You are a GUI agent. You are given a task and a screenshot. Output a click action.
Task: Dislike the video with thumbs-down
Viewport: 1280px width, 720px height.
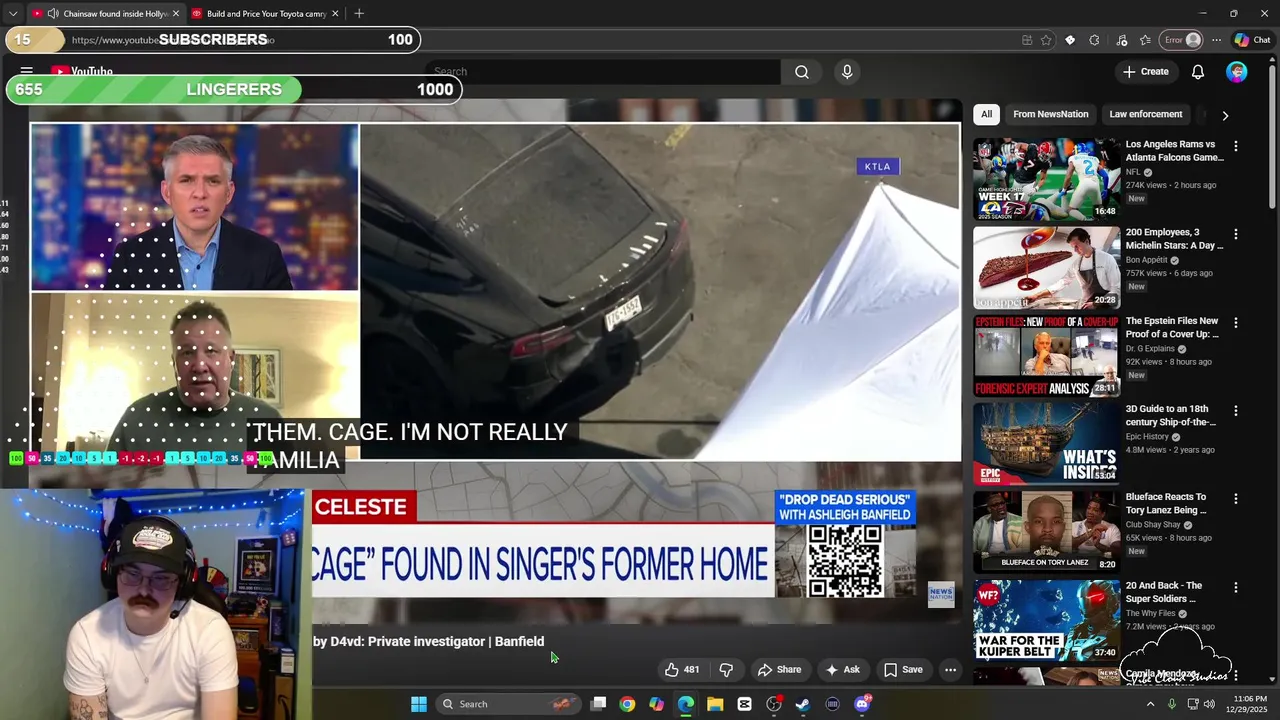727,670
